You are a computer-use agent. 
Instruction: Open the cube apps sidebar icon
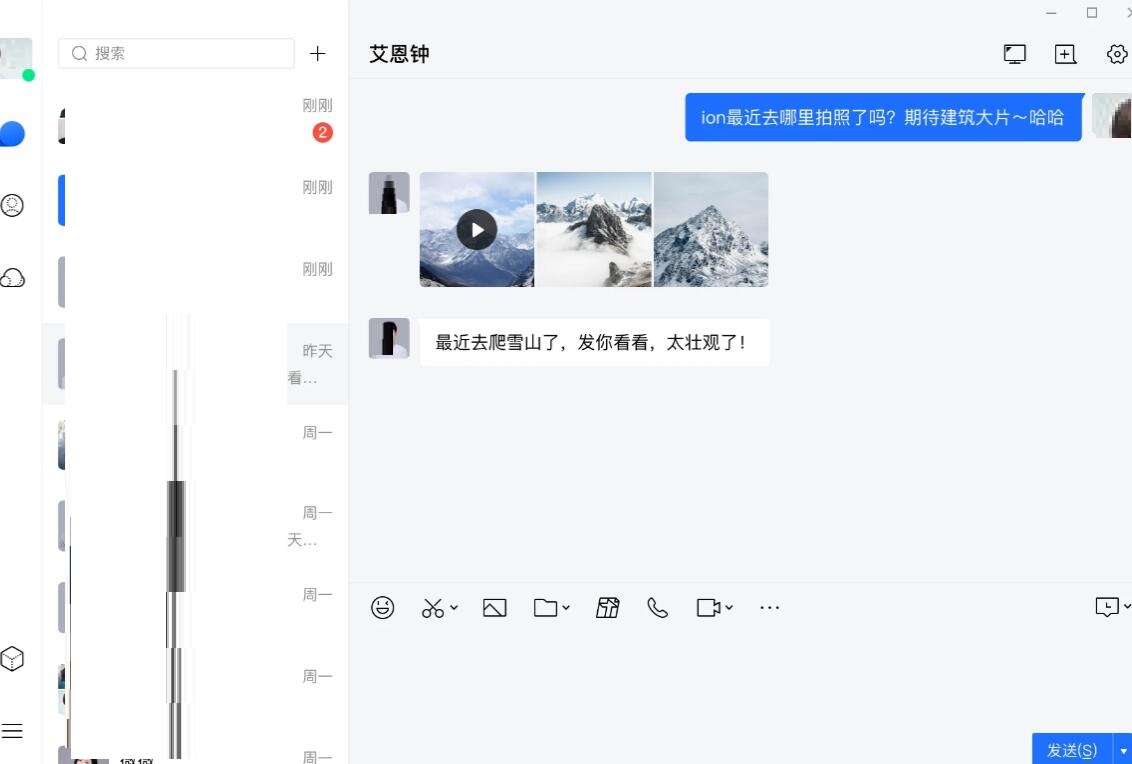tap(12, 659)
